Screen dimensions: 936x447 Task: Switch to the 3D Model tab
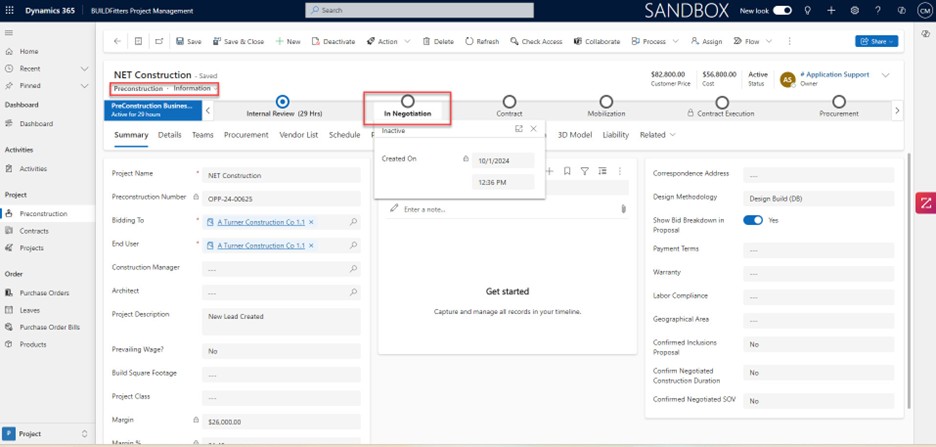pyautogui.click(x=575, y=135)
